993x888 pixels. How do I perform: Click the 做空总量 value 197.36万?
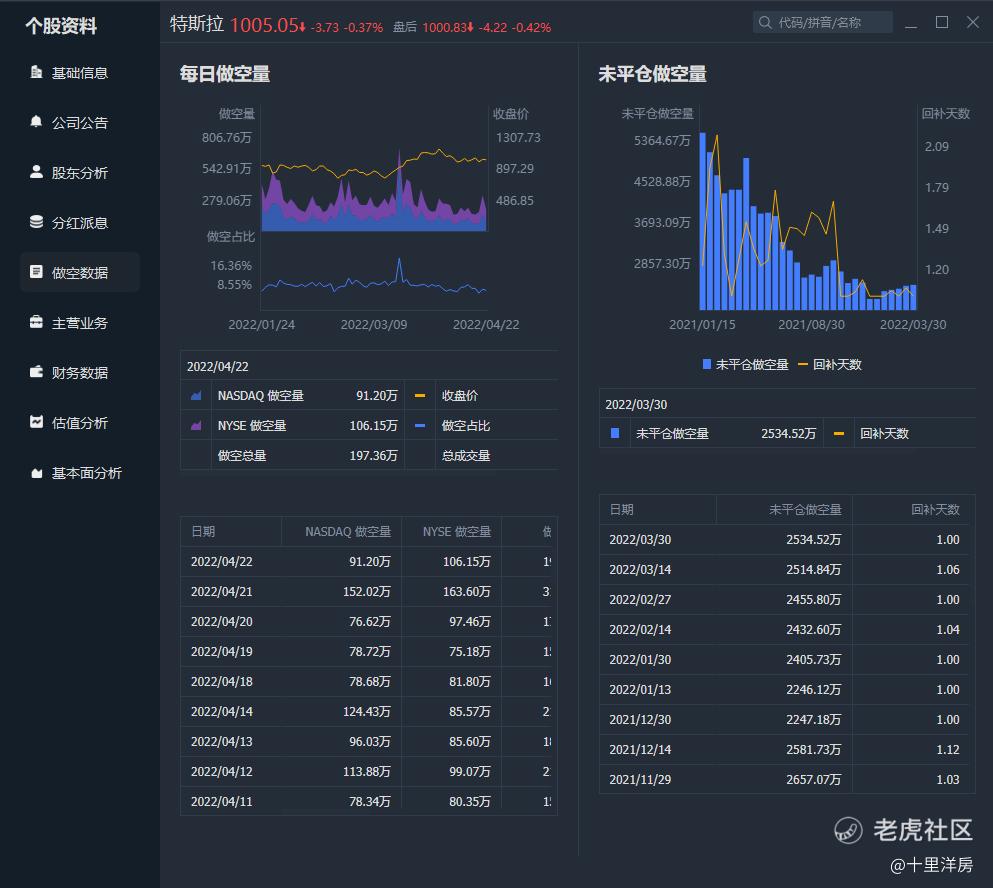374,456
